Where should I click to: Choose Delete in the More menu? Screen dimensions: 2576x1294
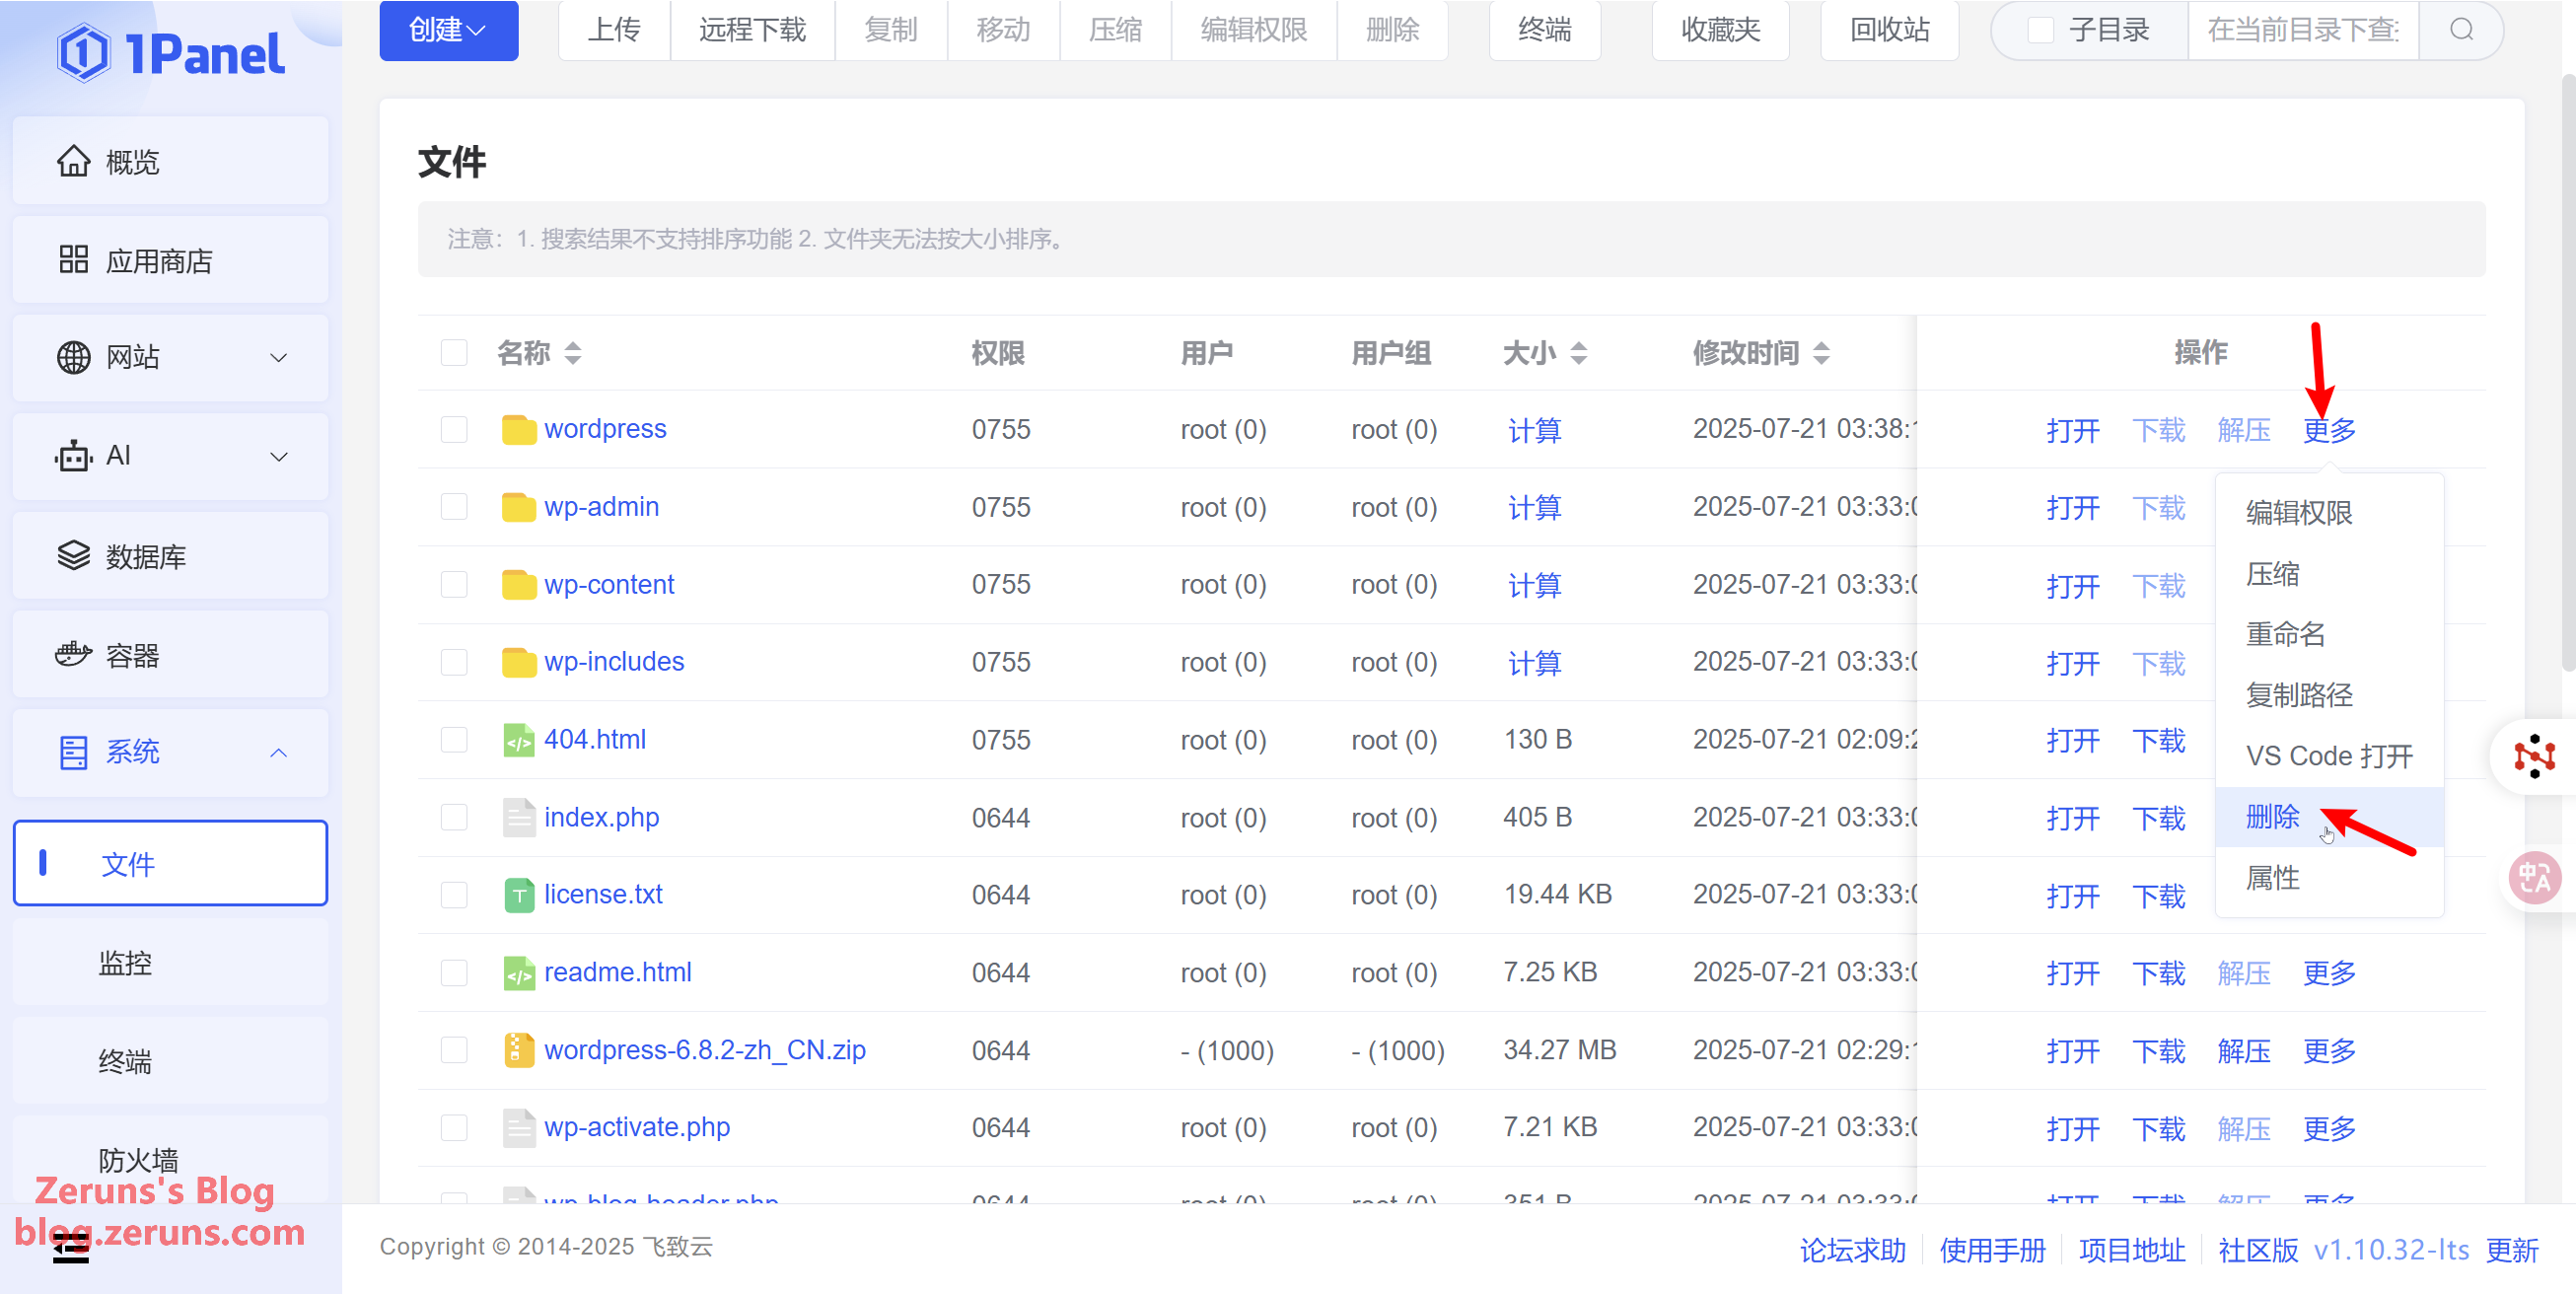coord(2329,817)
